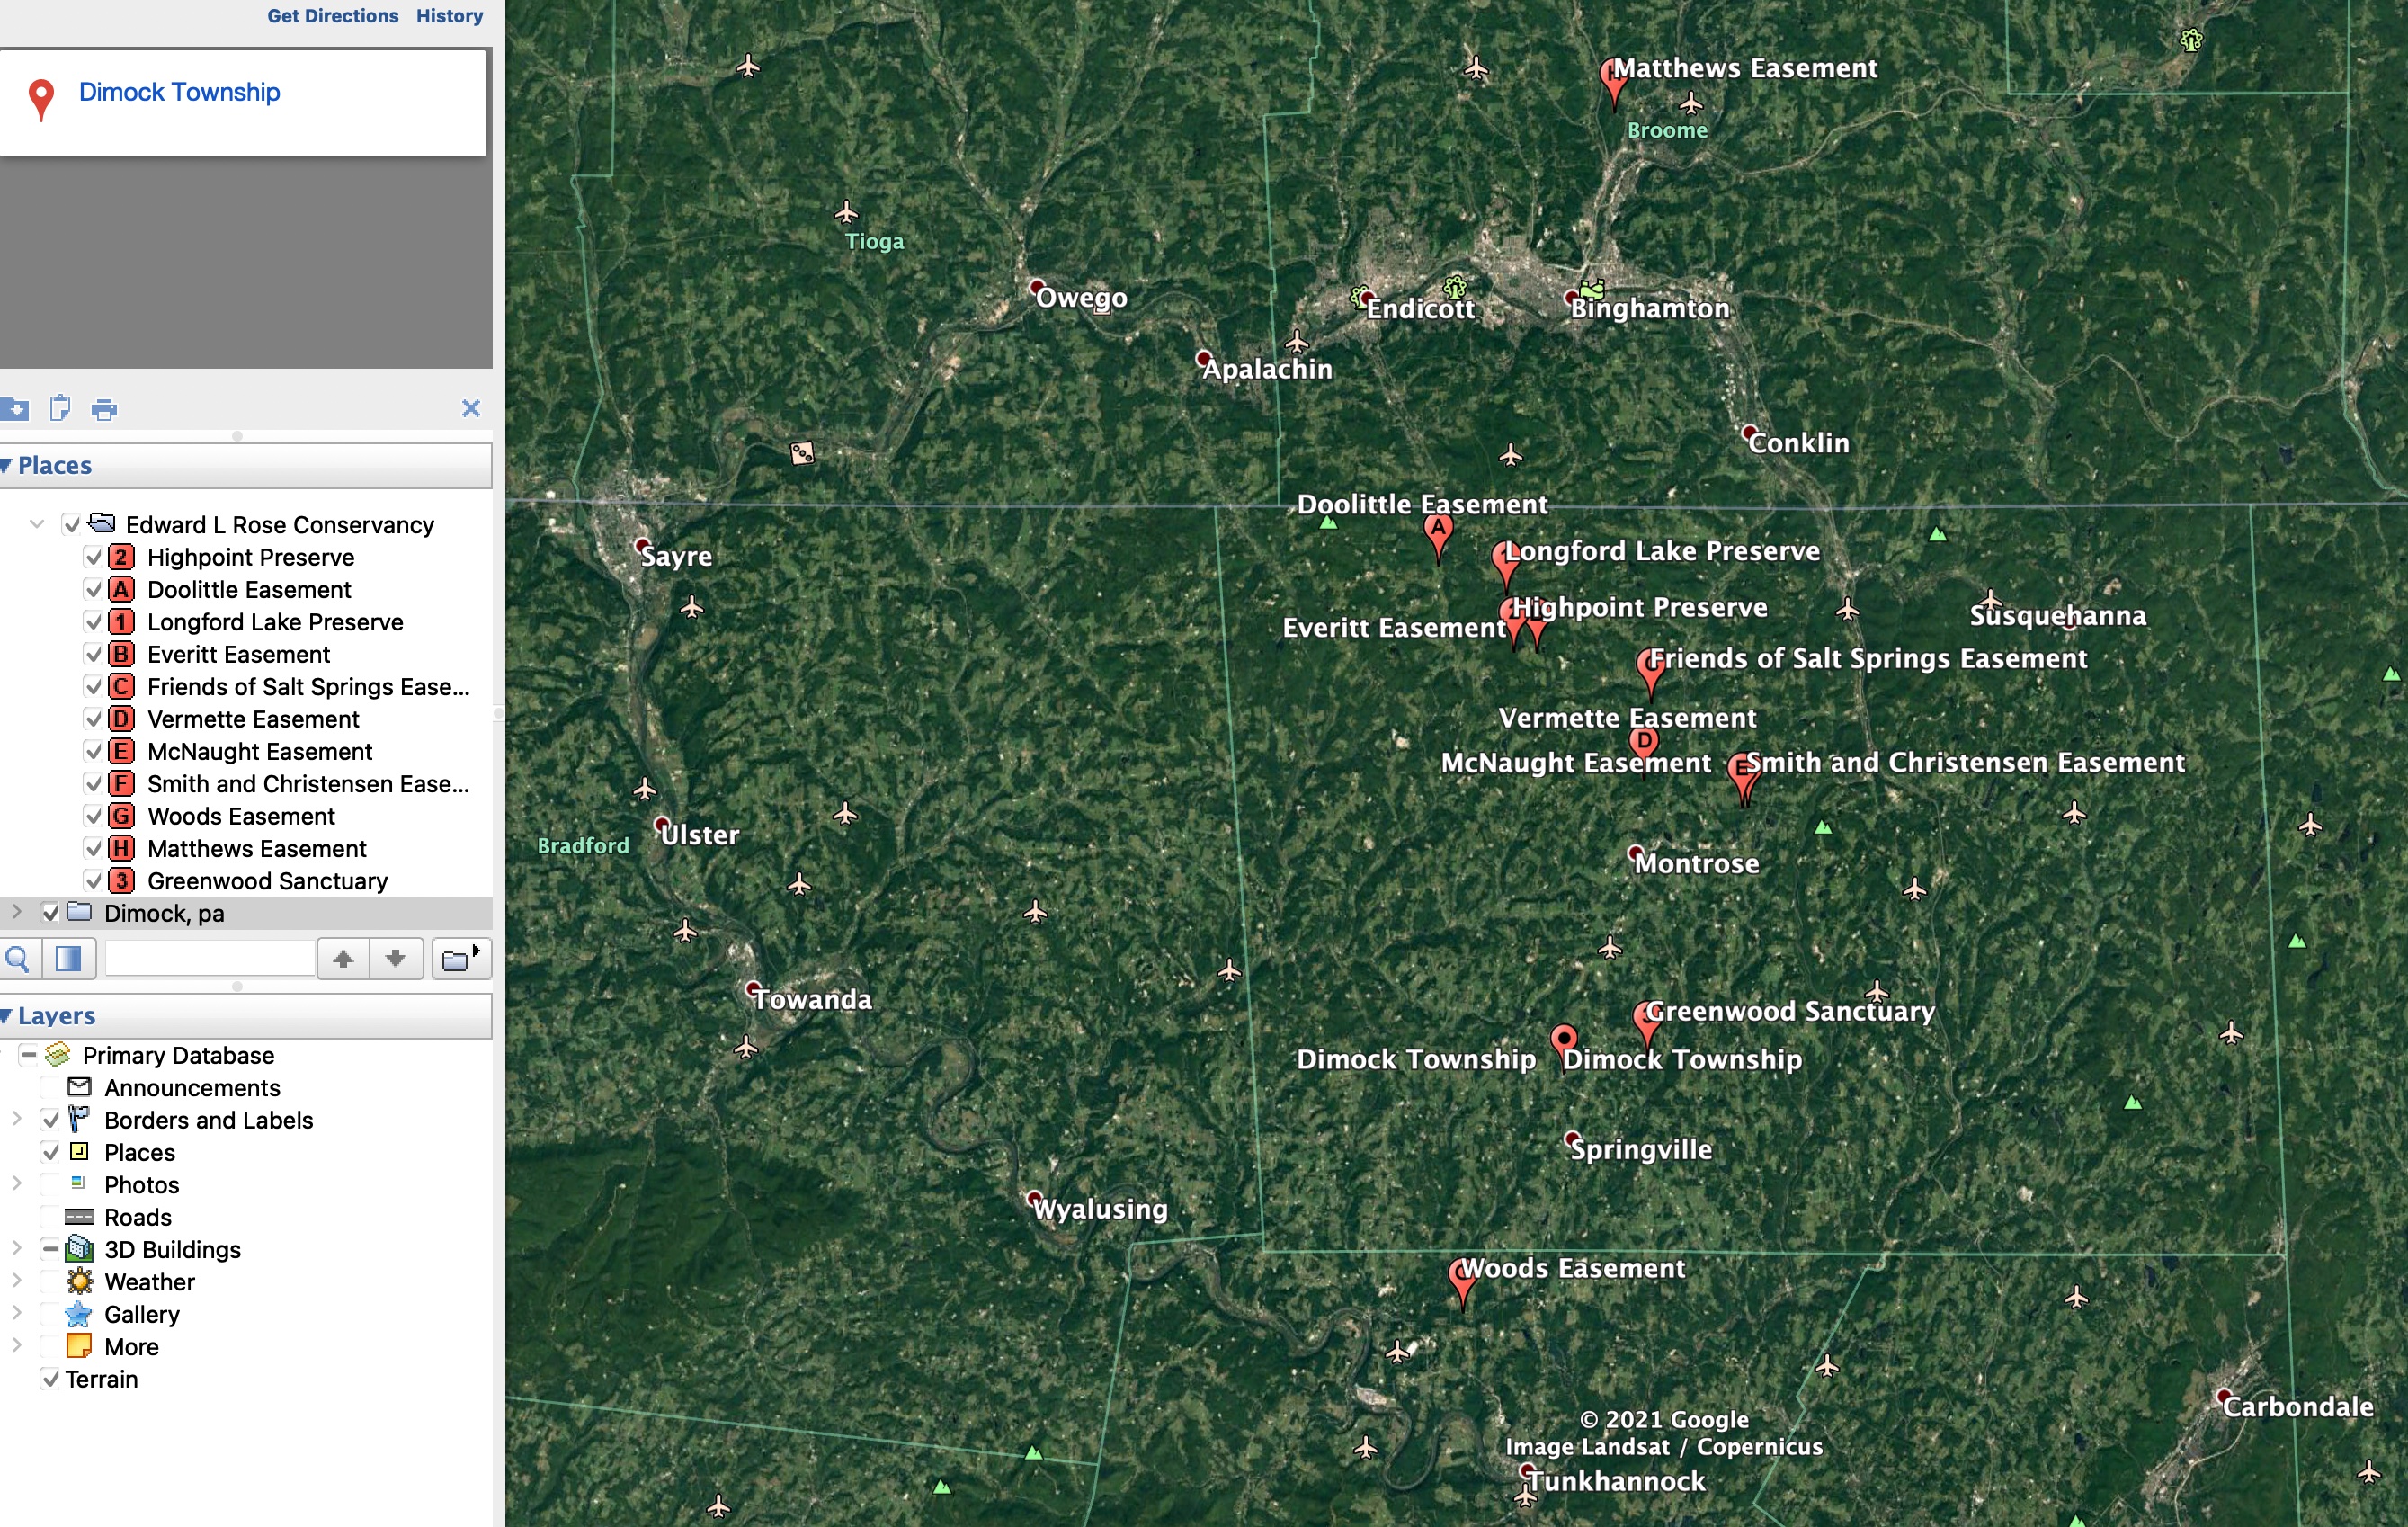Print the search results
The width and height of the screenshot is (2408, 1527).
click(104, 409)
